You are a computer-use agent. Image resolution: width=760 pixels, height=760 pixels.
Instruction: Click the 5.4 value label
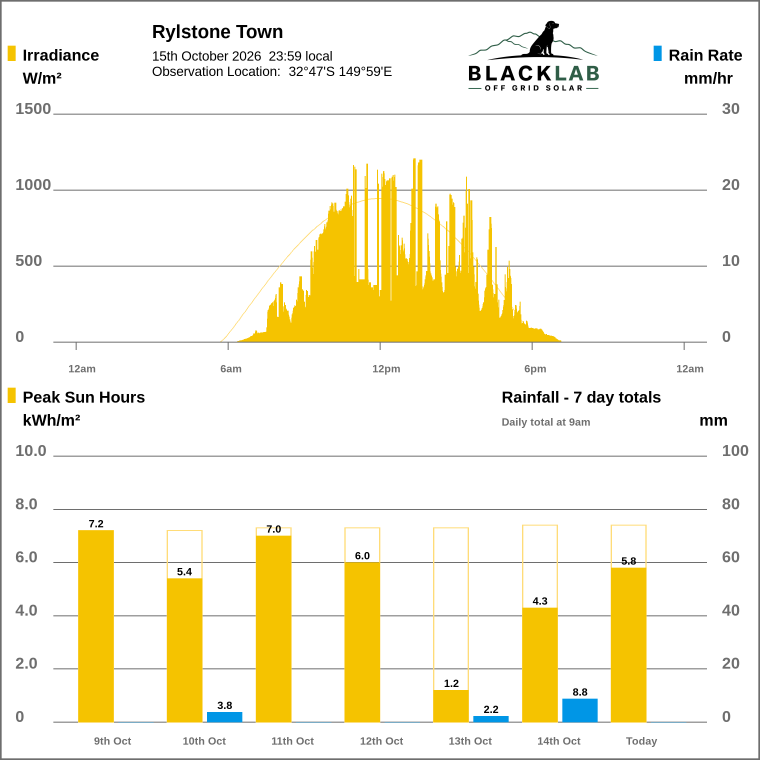point(185,571)
